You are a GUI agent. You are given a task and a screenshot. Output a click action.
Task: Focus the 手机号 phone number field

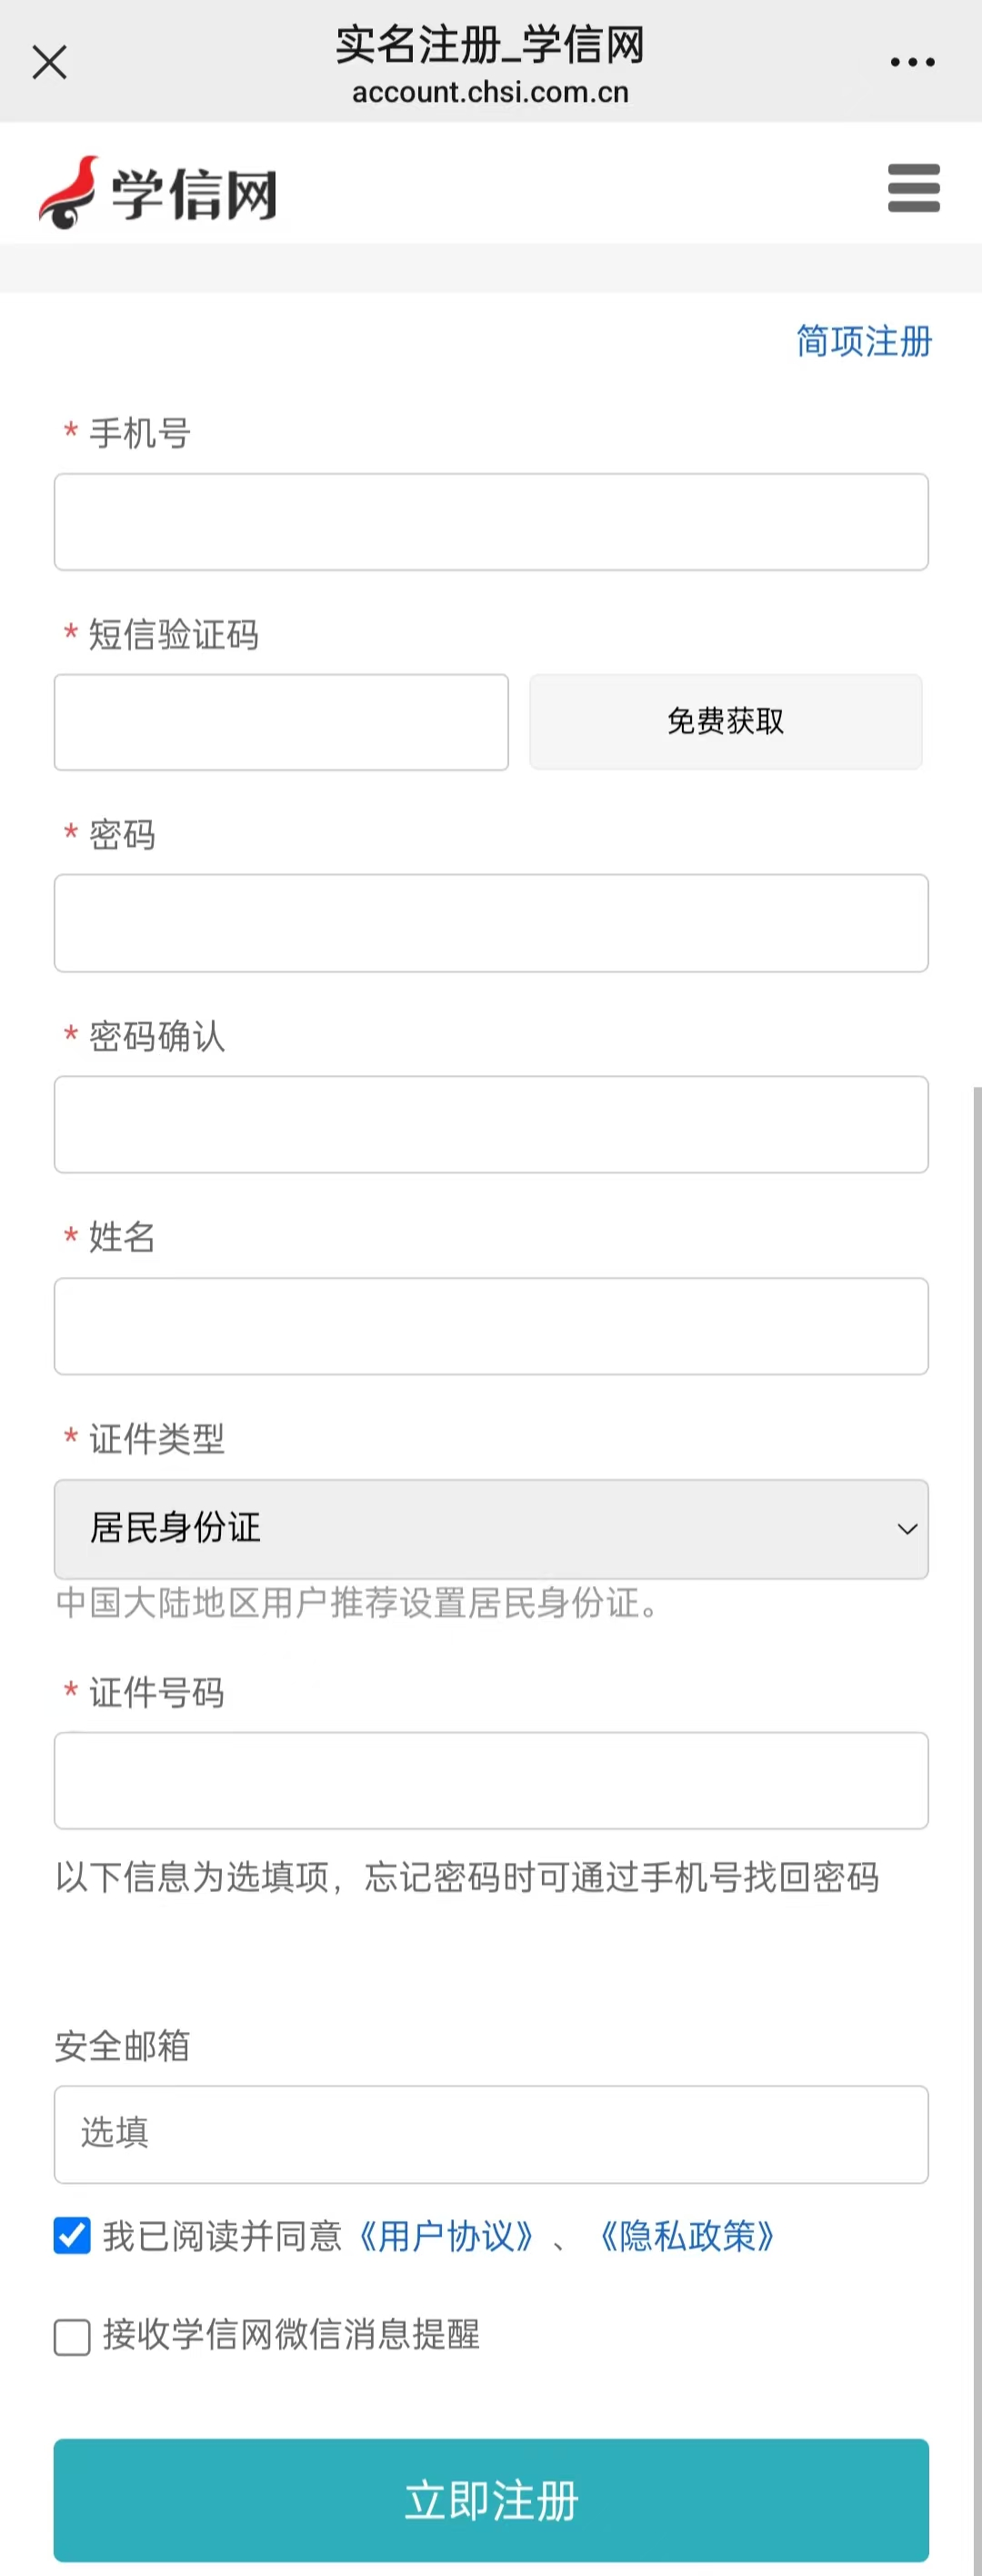point(491,522)
